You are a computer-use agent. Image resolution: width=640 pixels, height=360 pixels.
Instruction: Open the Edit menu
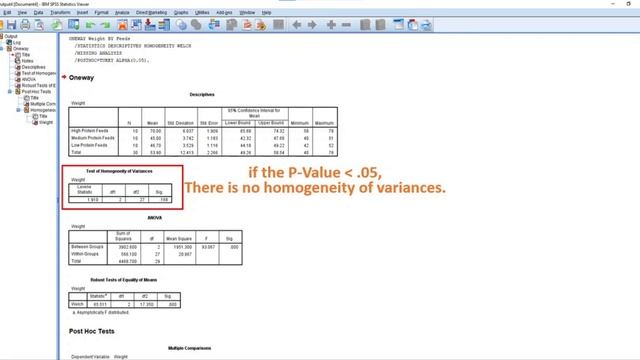click(x=7, y=13)
